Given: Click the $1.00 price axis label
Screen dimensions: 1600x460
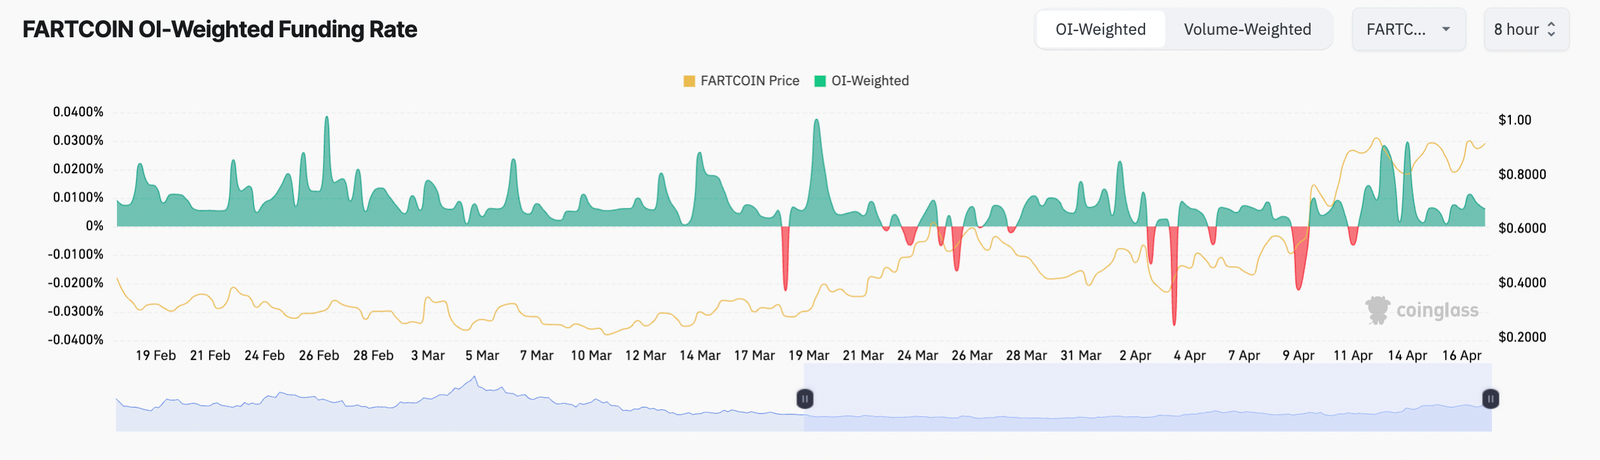Looking at the screenshot, I should (1515, 120).
